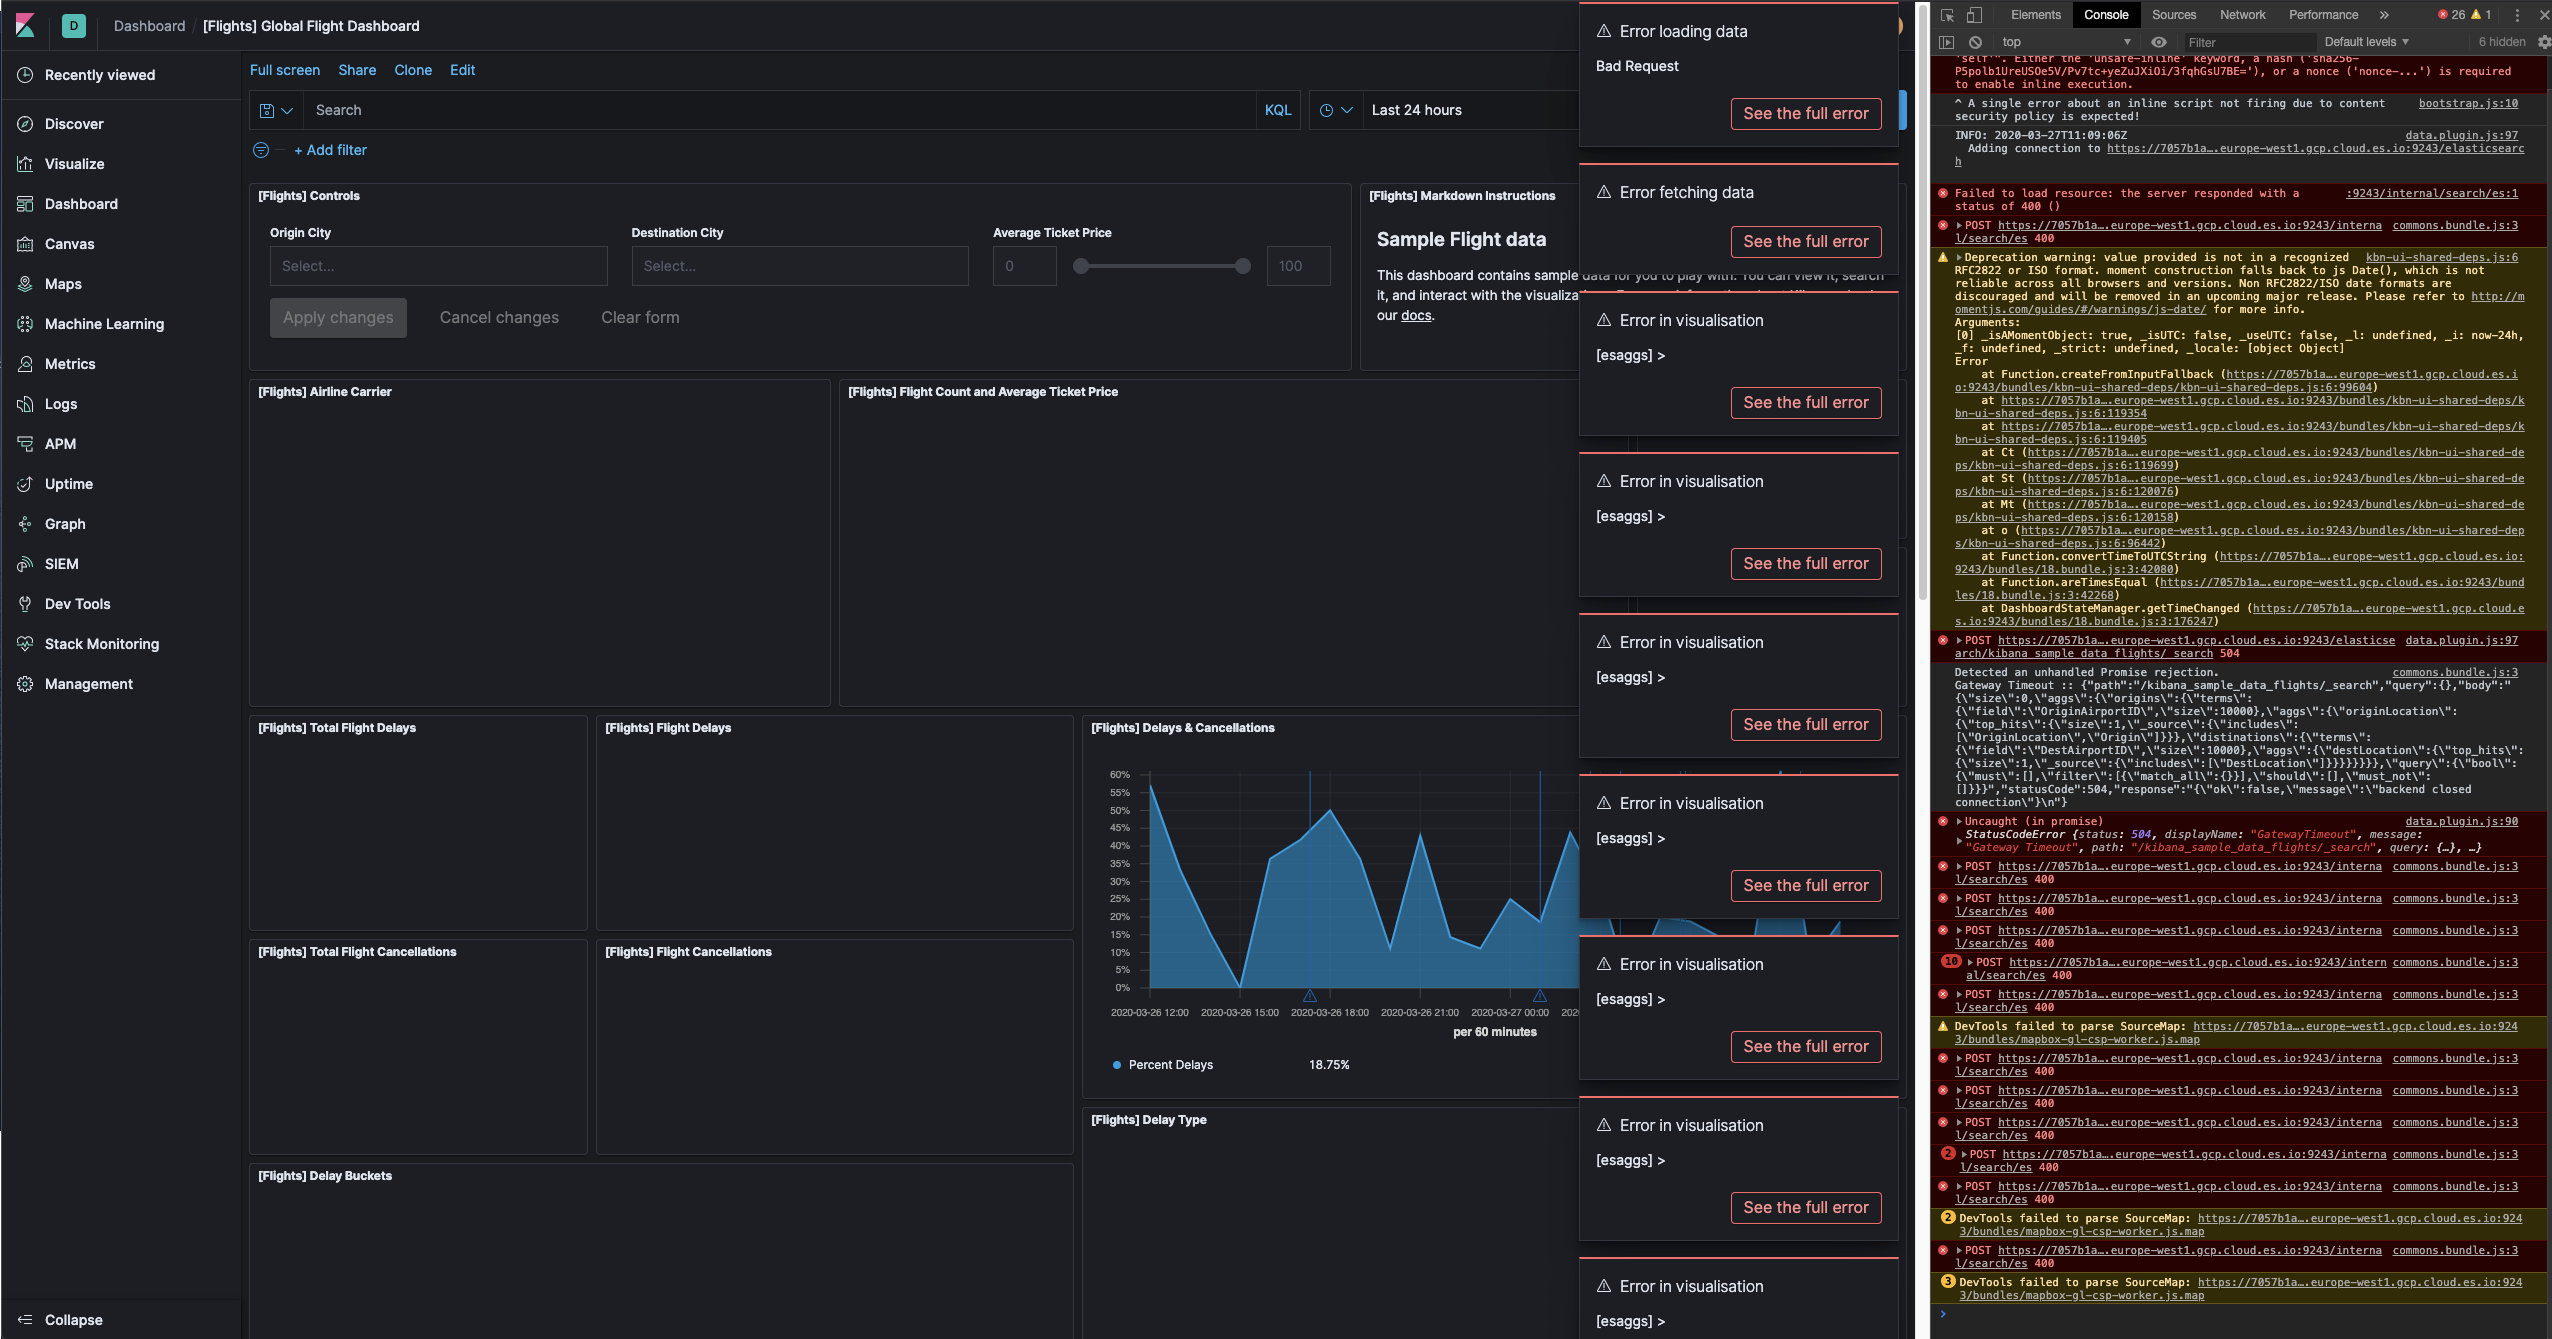Open Logs via its sidebar icon
Image resolution: width=2552 pixels, height=1339 pixels.
click(25, 404)
